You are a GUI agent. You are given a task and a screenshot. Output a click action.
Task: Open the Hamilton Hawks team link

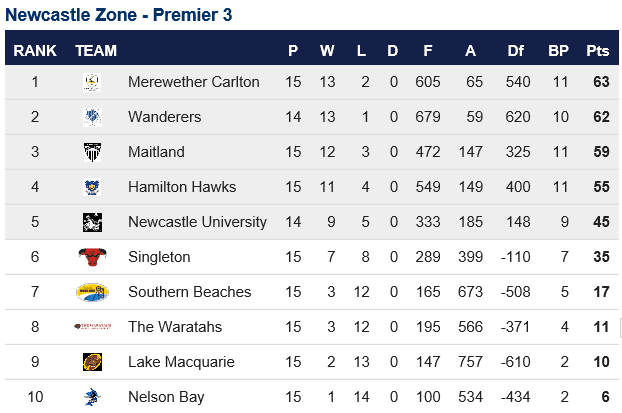[182, 186]
